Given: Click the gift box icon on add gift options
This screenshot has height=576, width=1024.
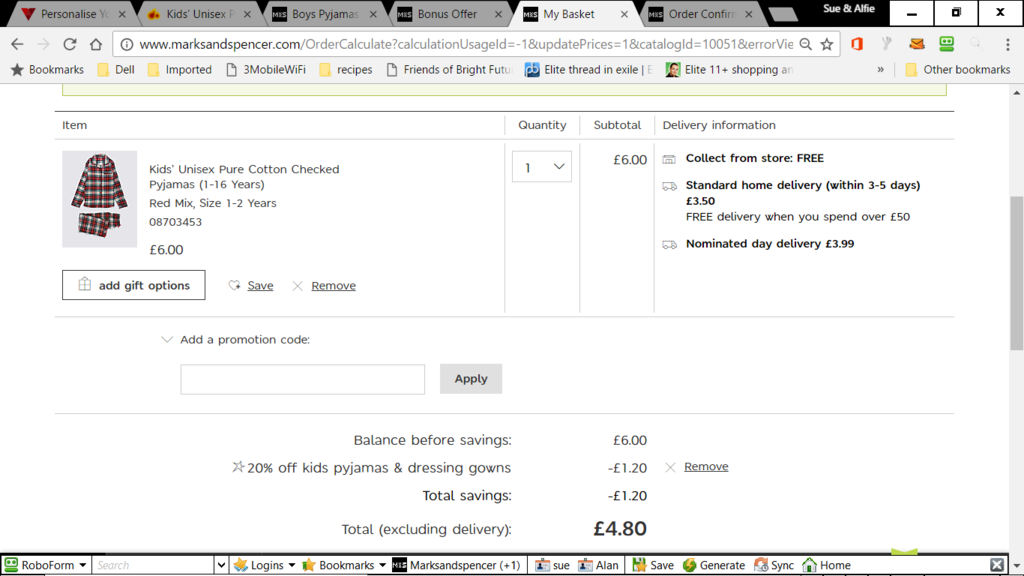Looking at the screenshot, I should pyautogui.click(x=85, y=284).
